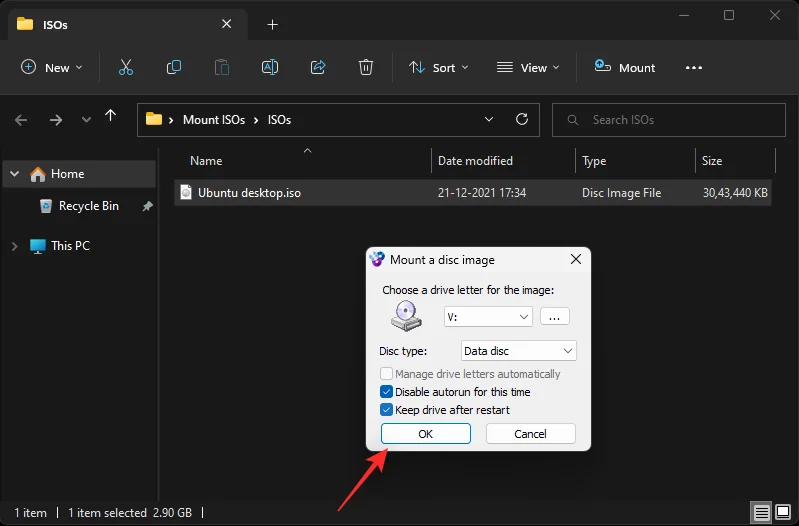
Task: Sort by the Type column header
Action: pyautogui.click(x=594, y=161)
